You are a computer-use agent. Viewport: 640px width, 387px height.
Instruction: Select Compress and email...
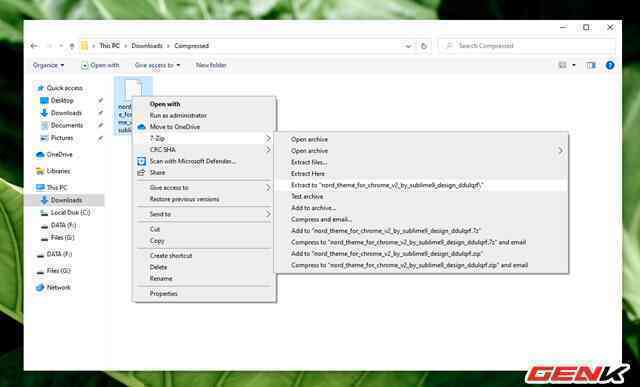click(x=421, y=220)
